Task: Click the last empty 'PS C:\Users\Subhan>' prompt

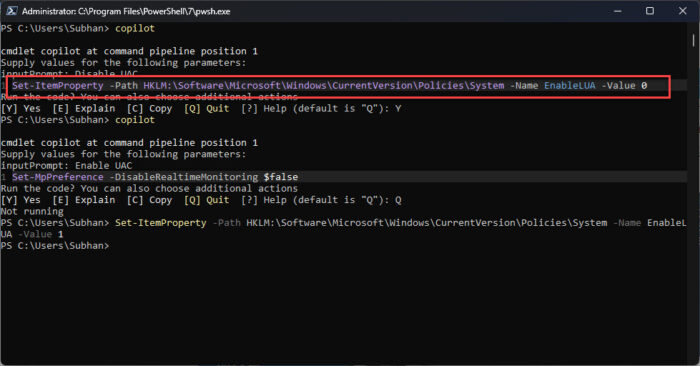Action: click(55, 246)
